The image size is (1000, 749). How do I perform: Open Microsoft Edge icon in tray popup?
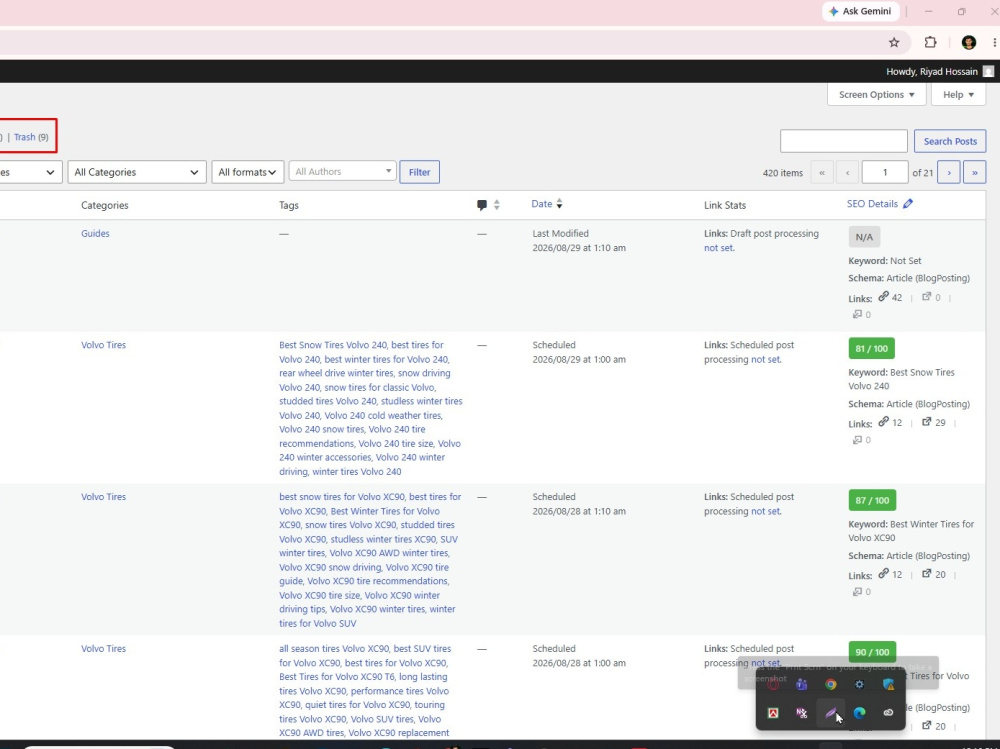pyautogui.click(x=860, y=713)
